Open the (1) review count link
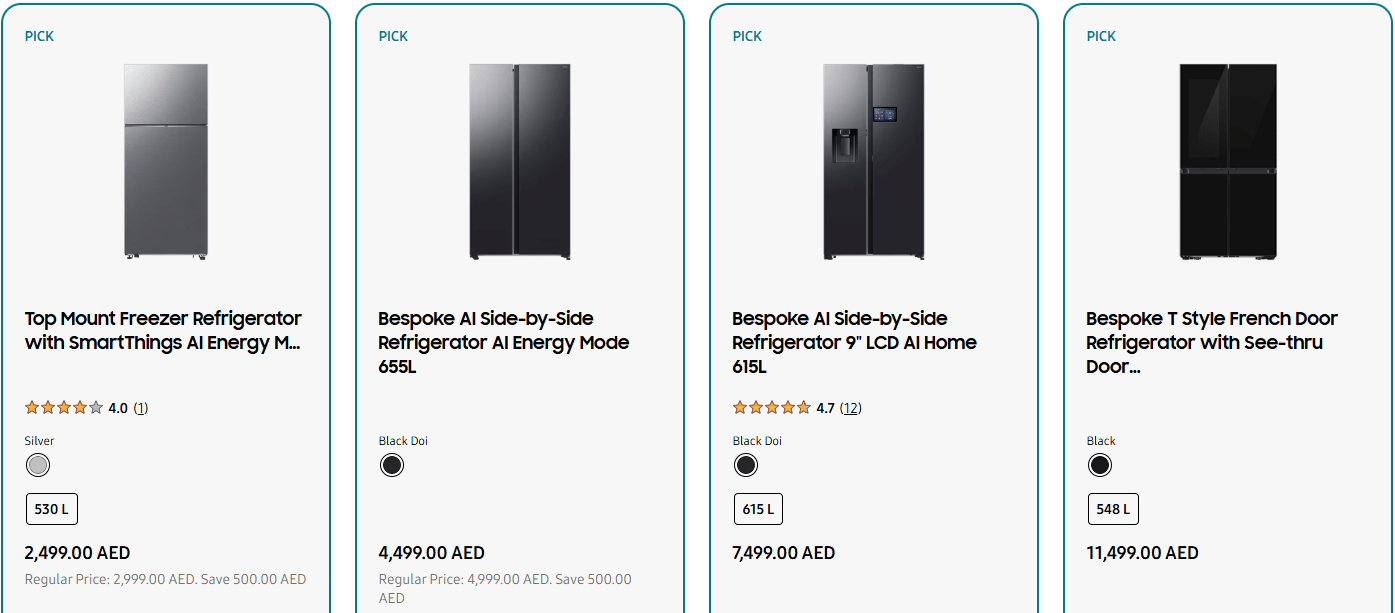 click(140, 408)
